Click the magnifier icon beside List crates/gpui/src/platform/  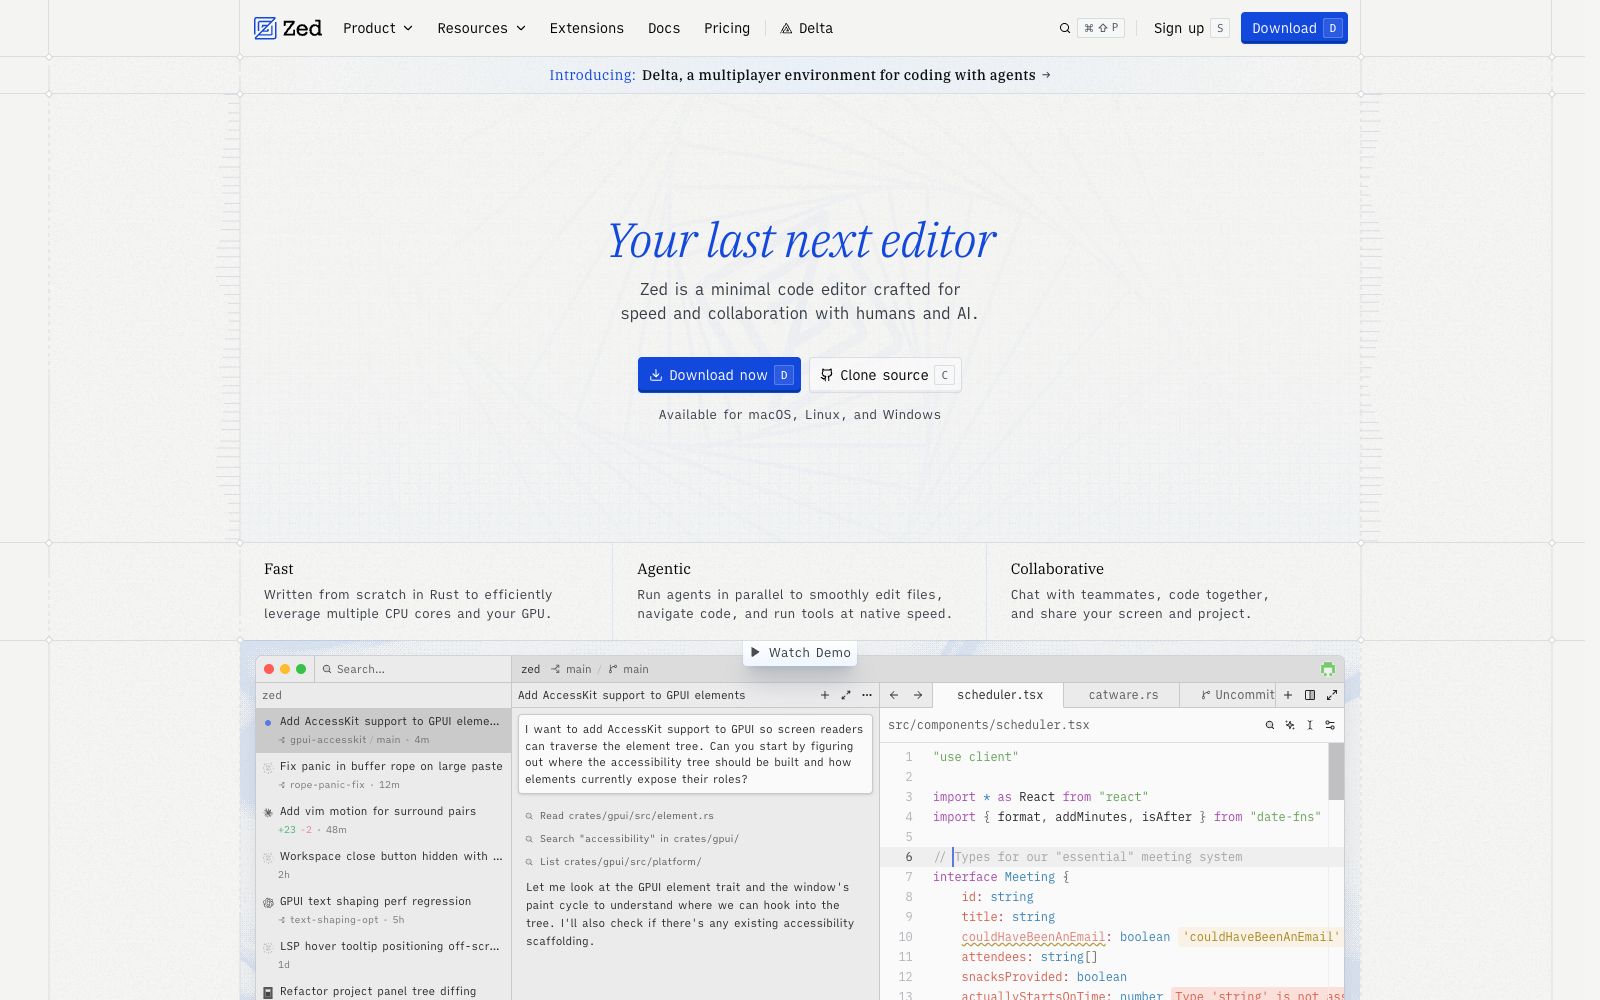530,862
